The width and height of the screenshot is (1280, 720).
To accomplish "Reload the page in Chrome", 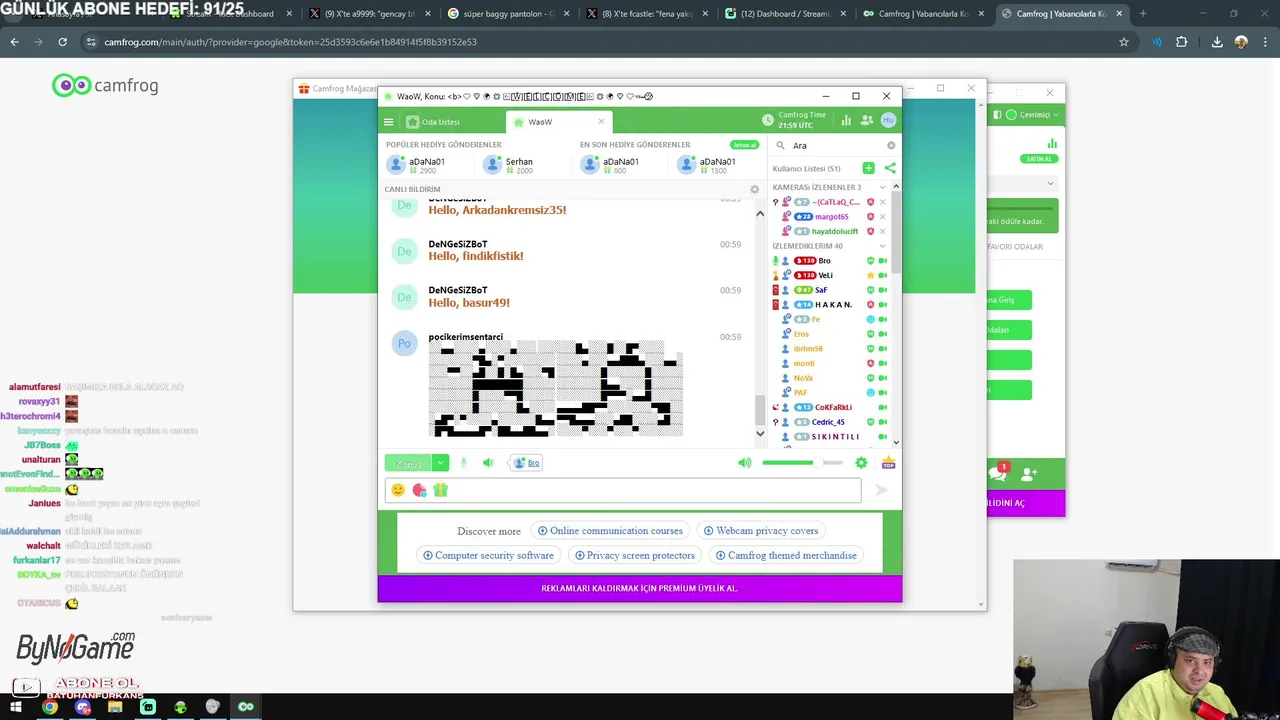I will 62,42.
